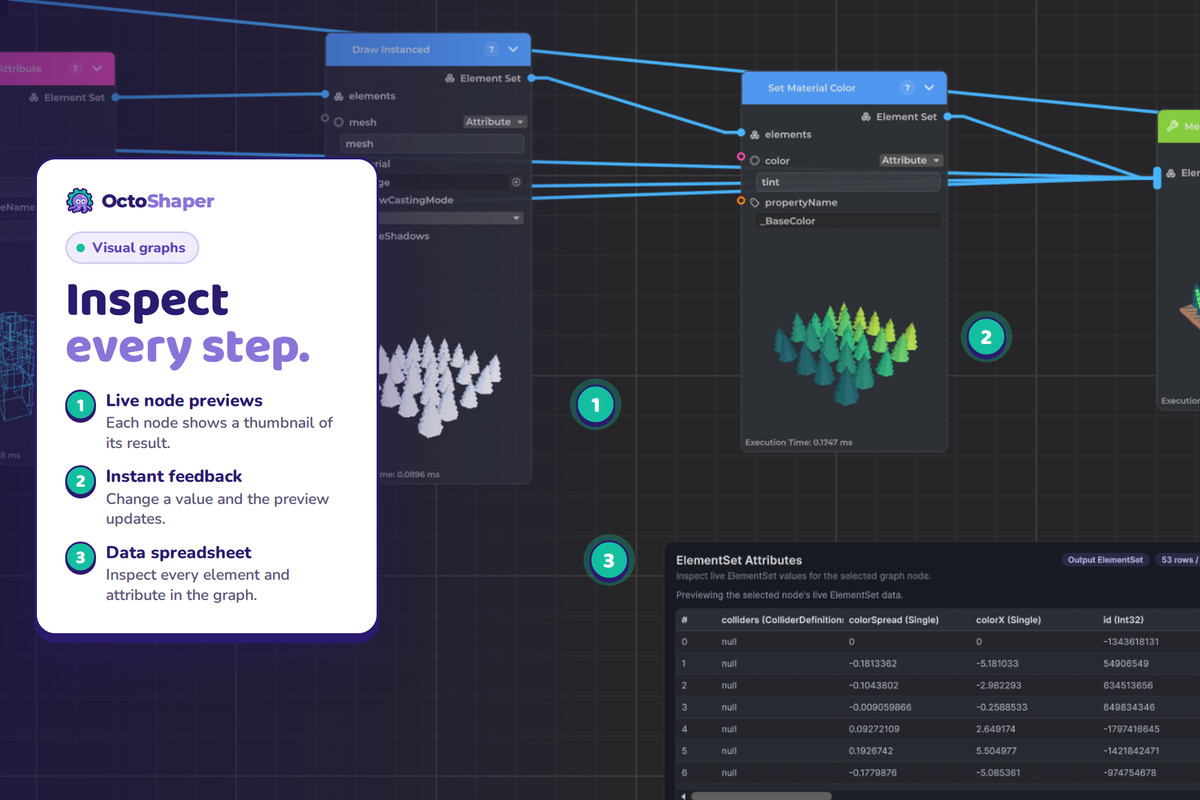Screen dimensions: 1200x800
Task: Open help on Set Material Color node
Action: tap(907, 88)
